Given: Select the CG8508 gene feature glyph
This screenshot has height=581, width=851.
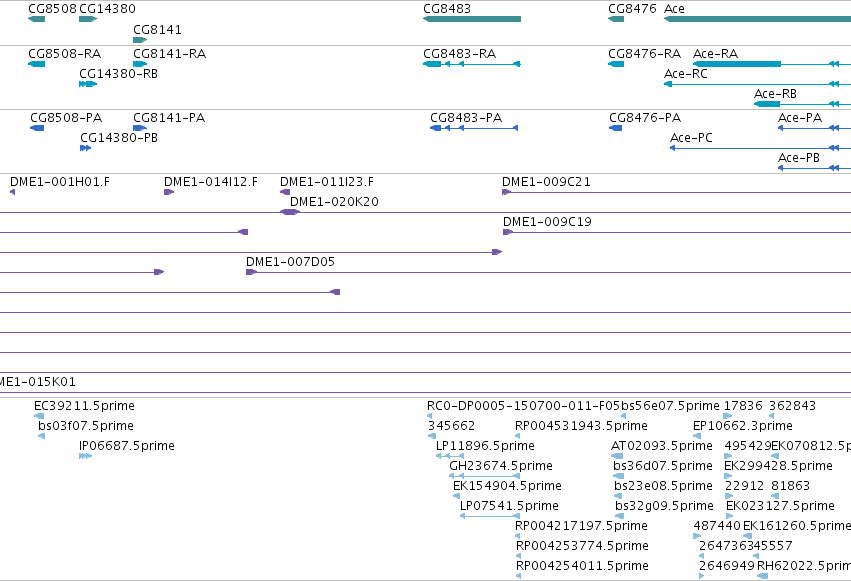Looking at the screenshot, I should [36, 19].
